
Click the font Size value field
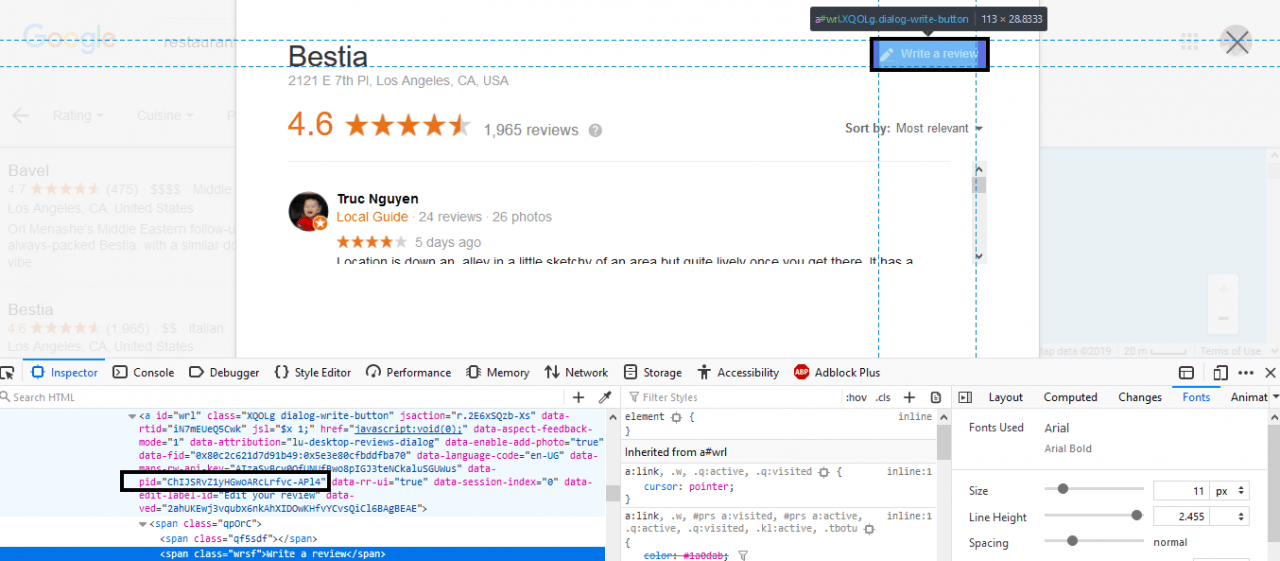(x=1181, y=491)
